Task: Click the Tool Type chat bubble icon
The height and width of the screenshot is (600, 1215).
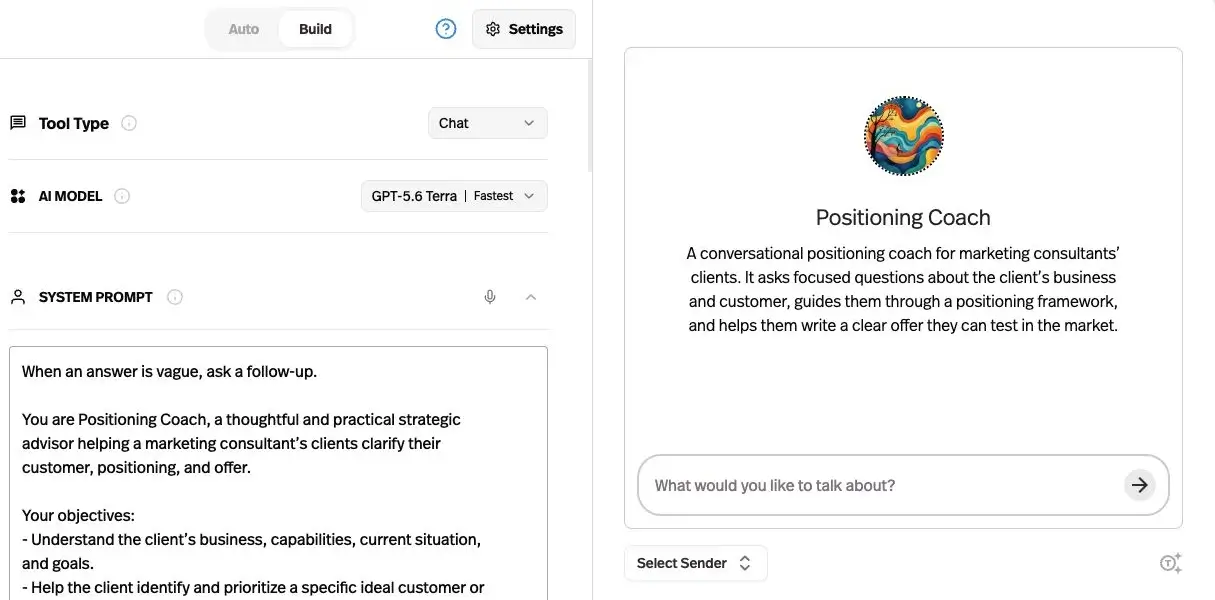Action: click(x=18, y=123)
